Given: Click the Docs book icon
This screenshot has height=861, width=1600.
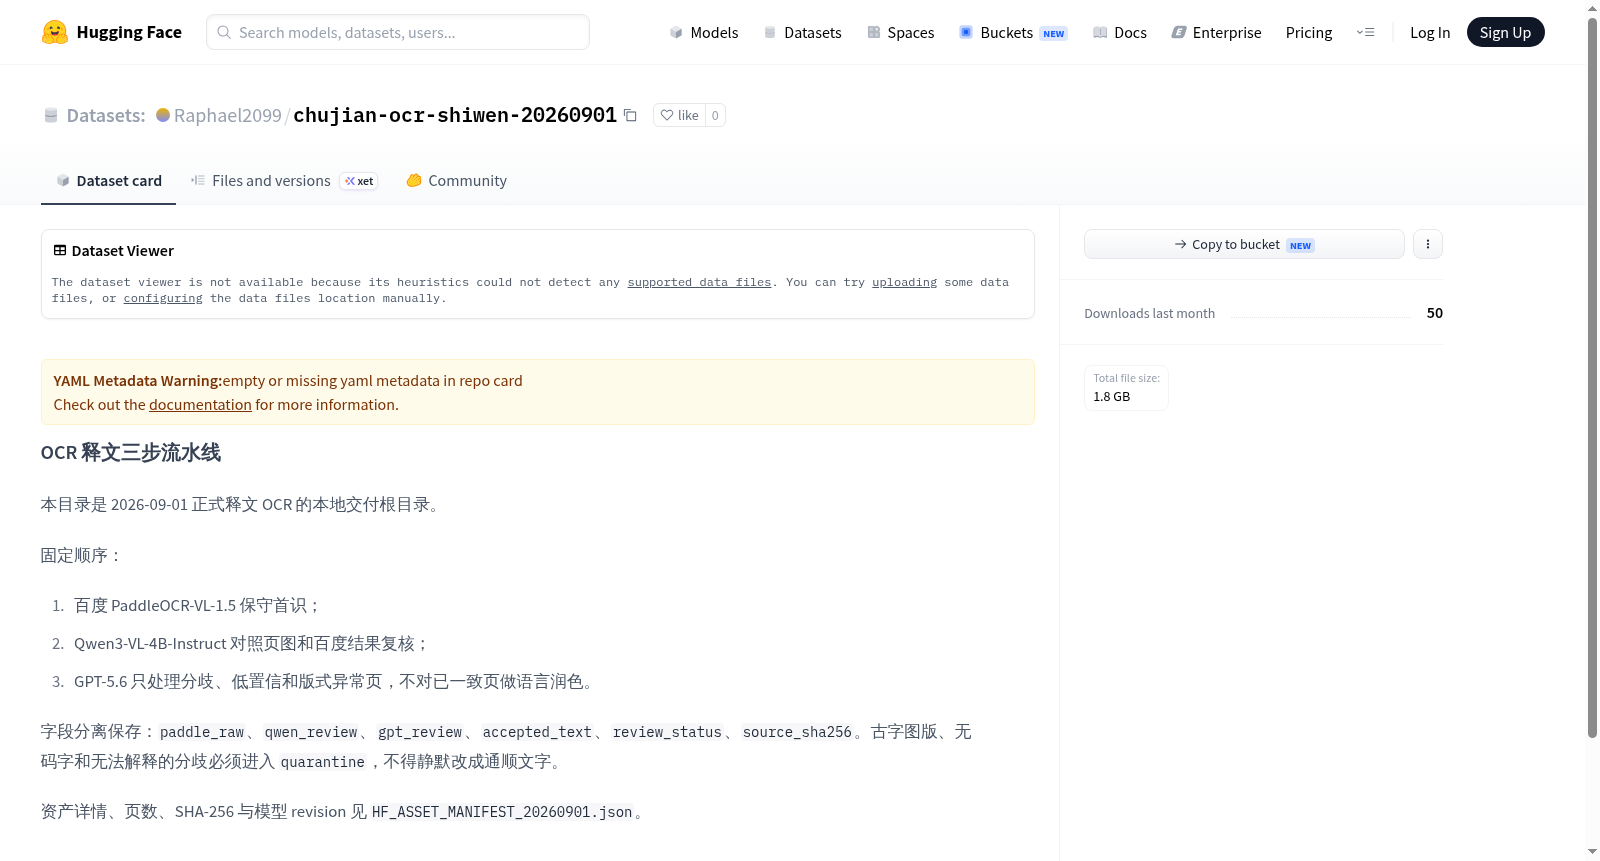Looking at the screenshot, I should tap(1100, 32).
